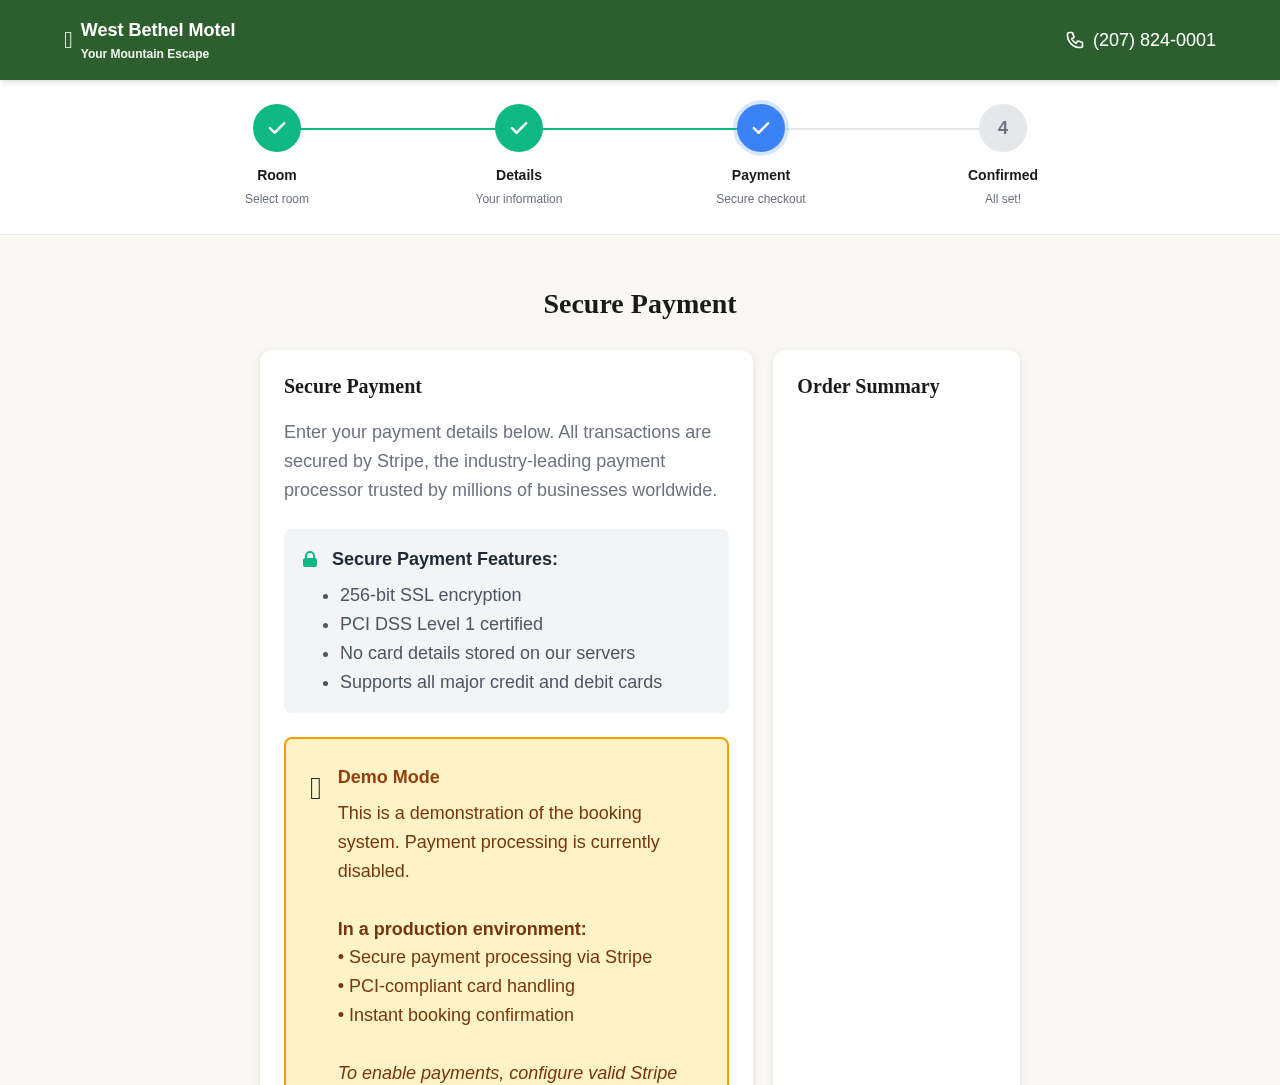Click the checkmark icon above Details

coord(519,127)
